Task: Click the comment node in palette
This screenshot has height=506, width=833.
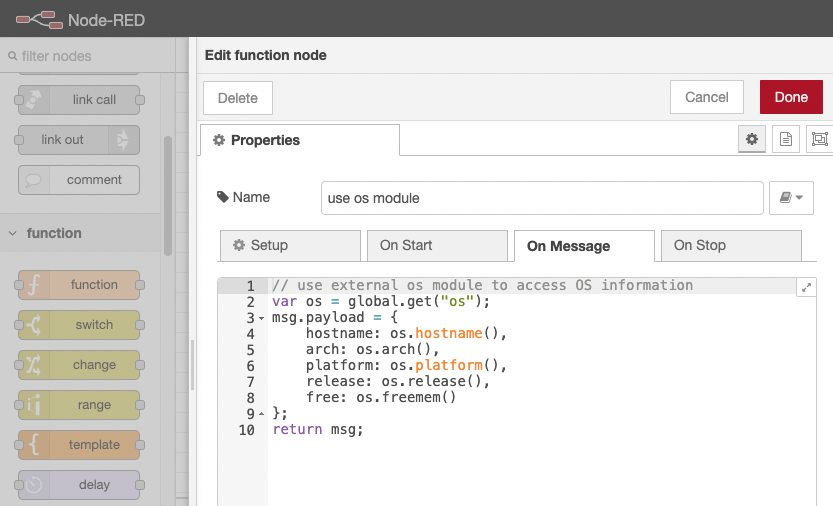Action: click(79, 180)
